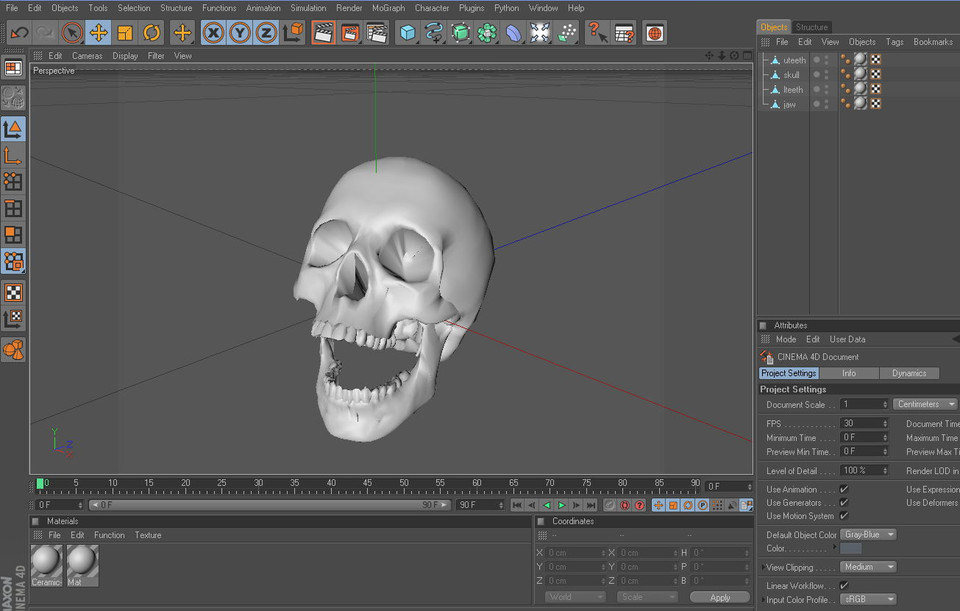Select the Rotate tool
Screen dimensions: 960x611
coord(151,32)
